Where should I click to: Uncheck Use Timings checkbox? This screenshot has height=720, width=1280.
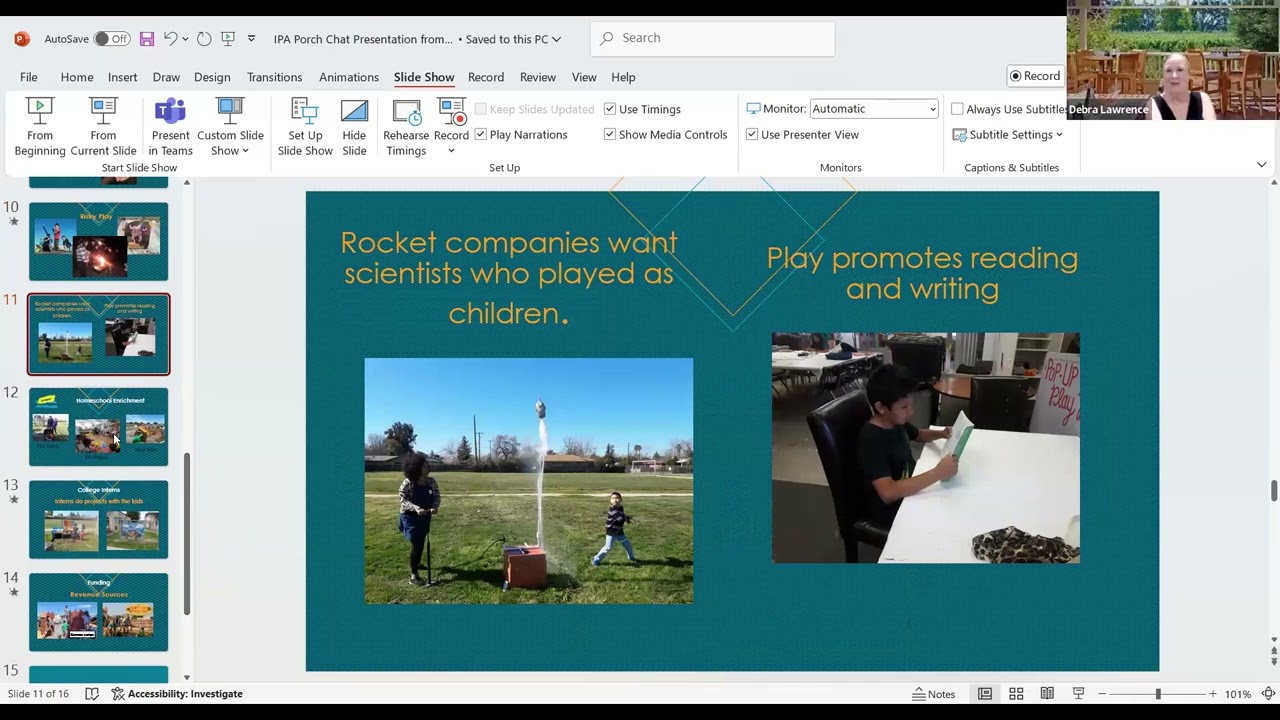610,109
